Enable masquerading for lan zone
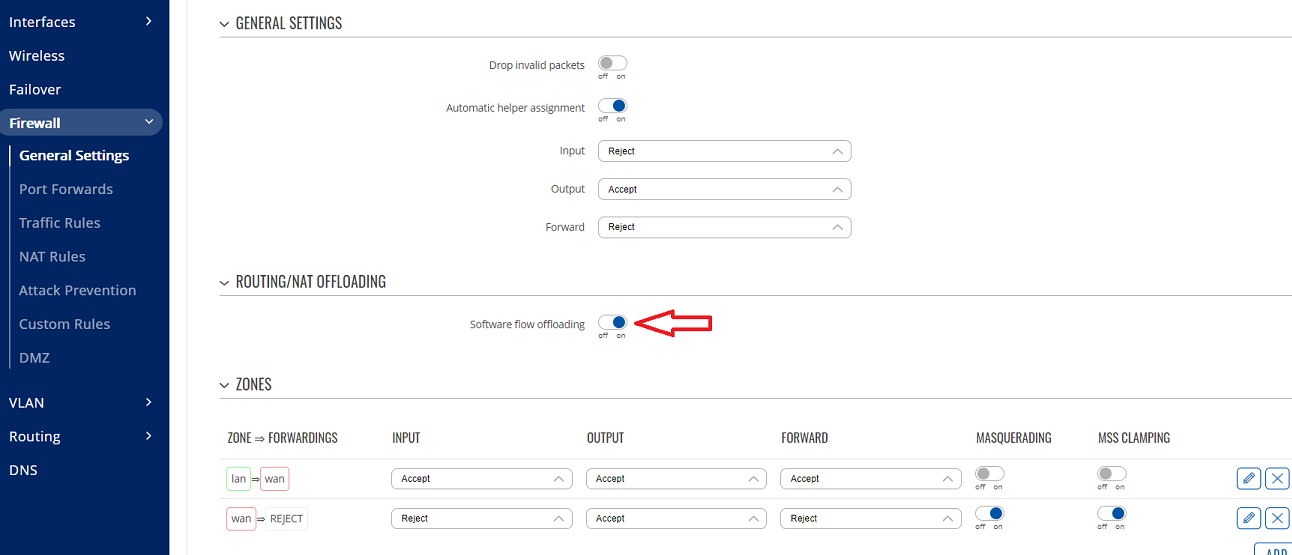 [x=990, y=474]
